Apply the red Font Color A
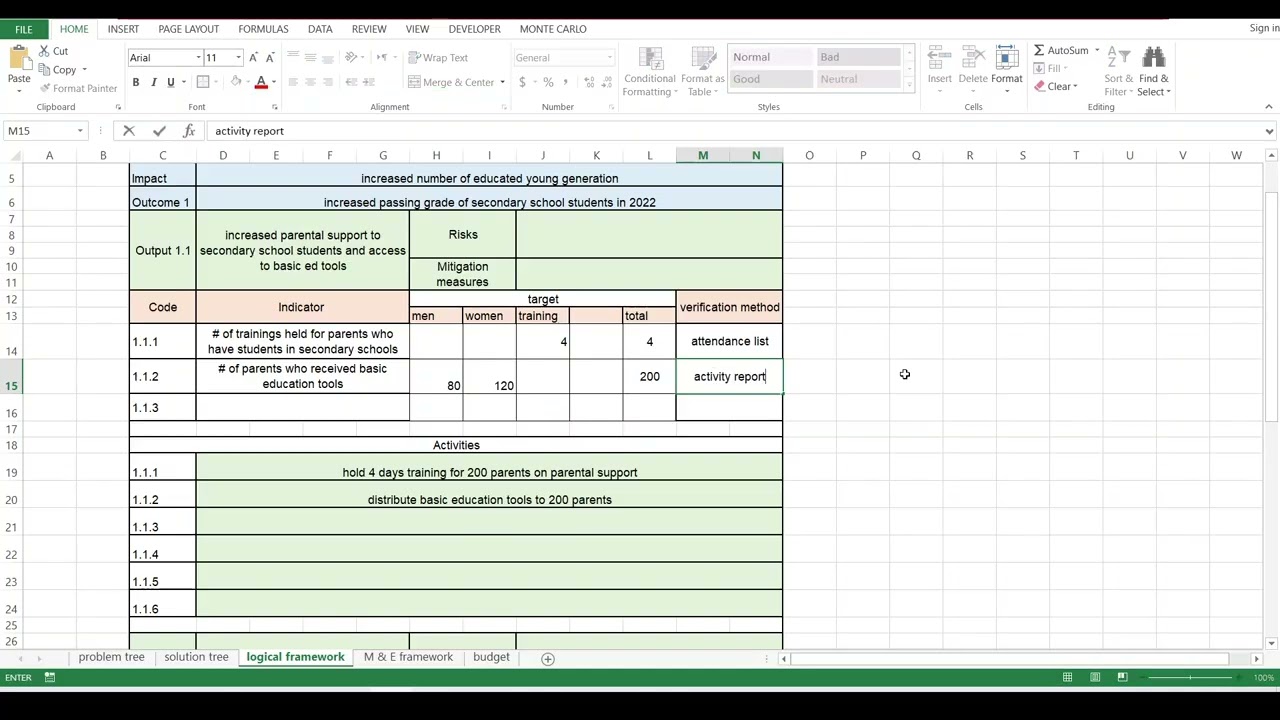 click(x=261, y=82)
